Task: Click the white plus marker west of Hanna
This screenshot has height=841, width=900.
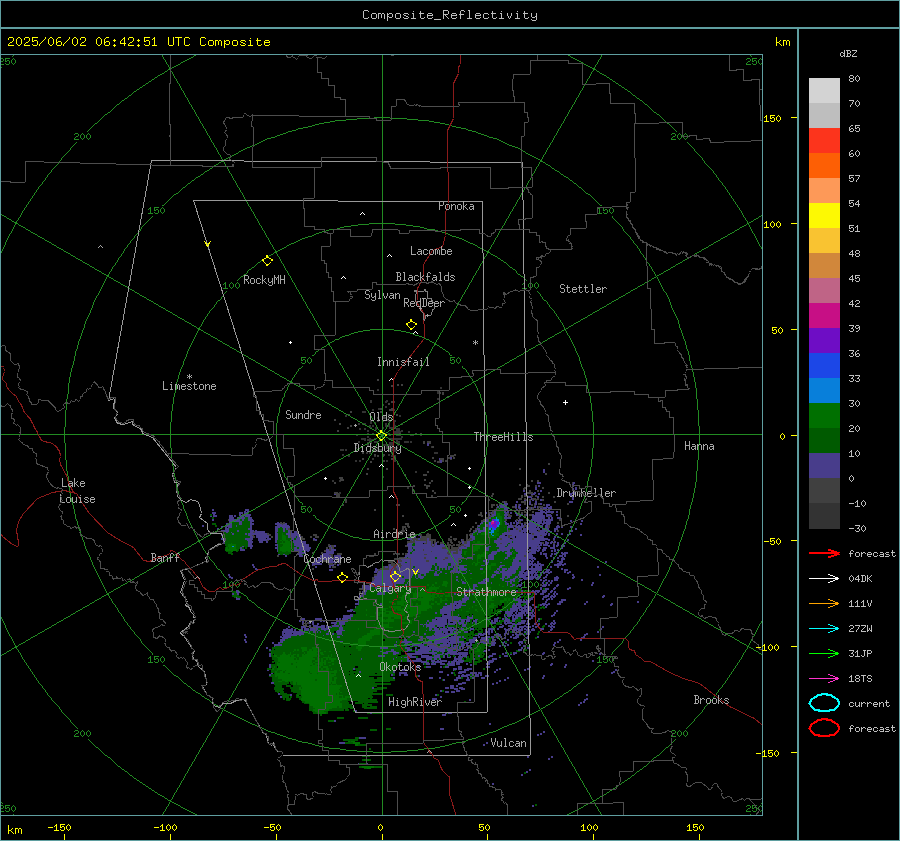Action: 565,402
